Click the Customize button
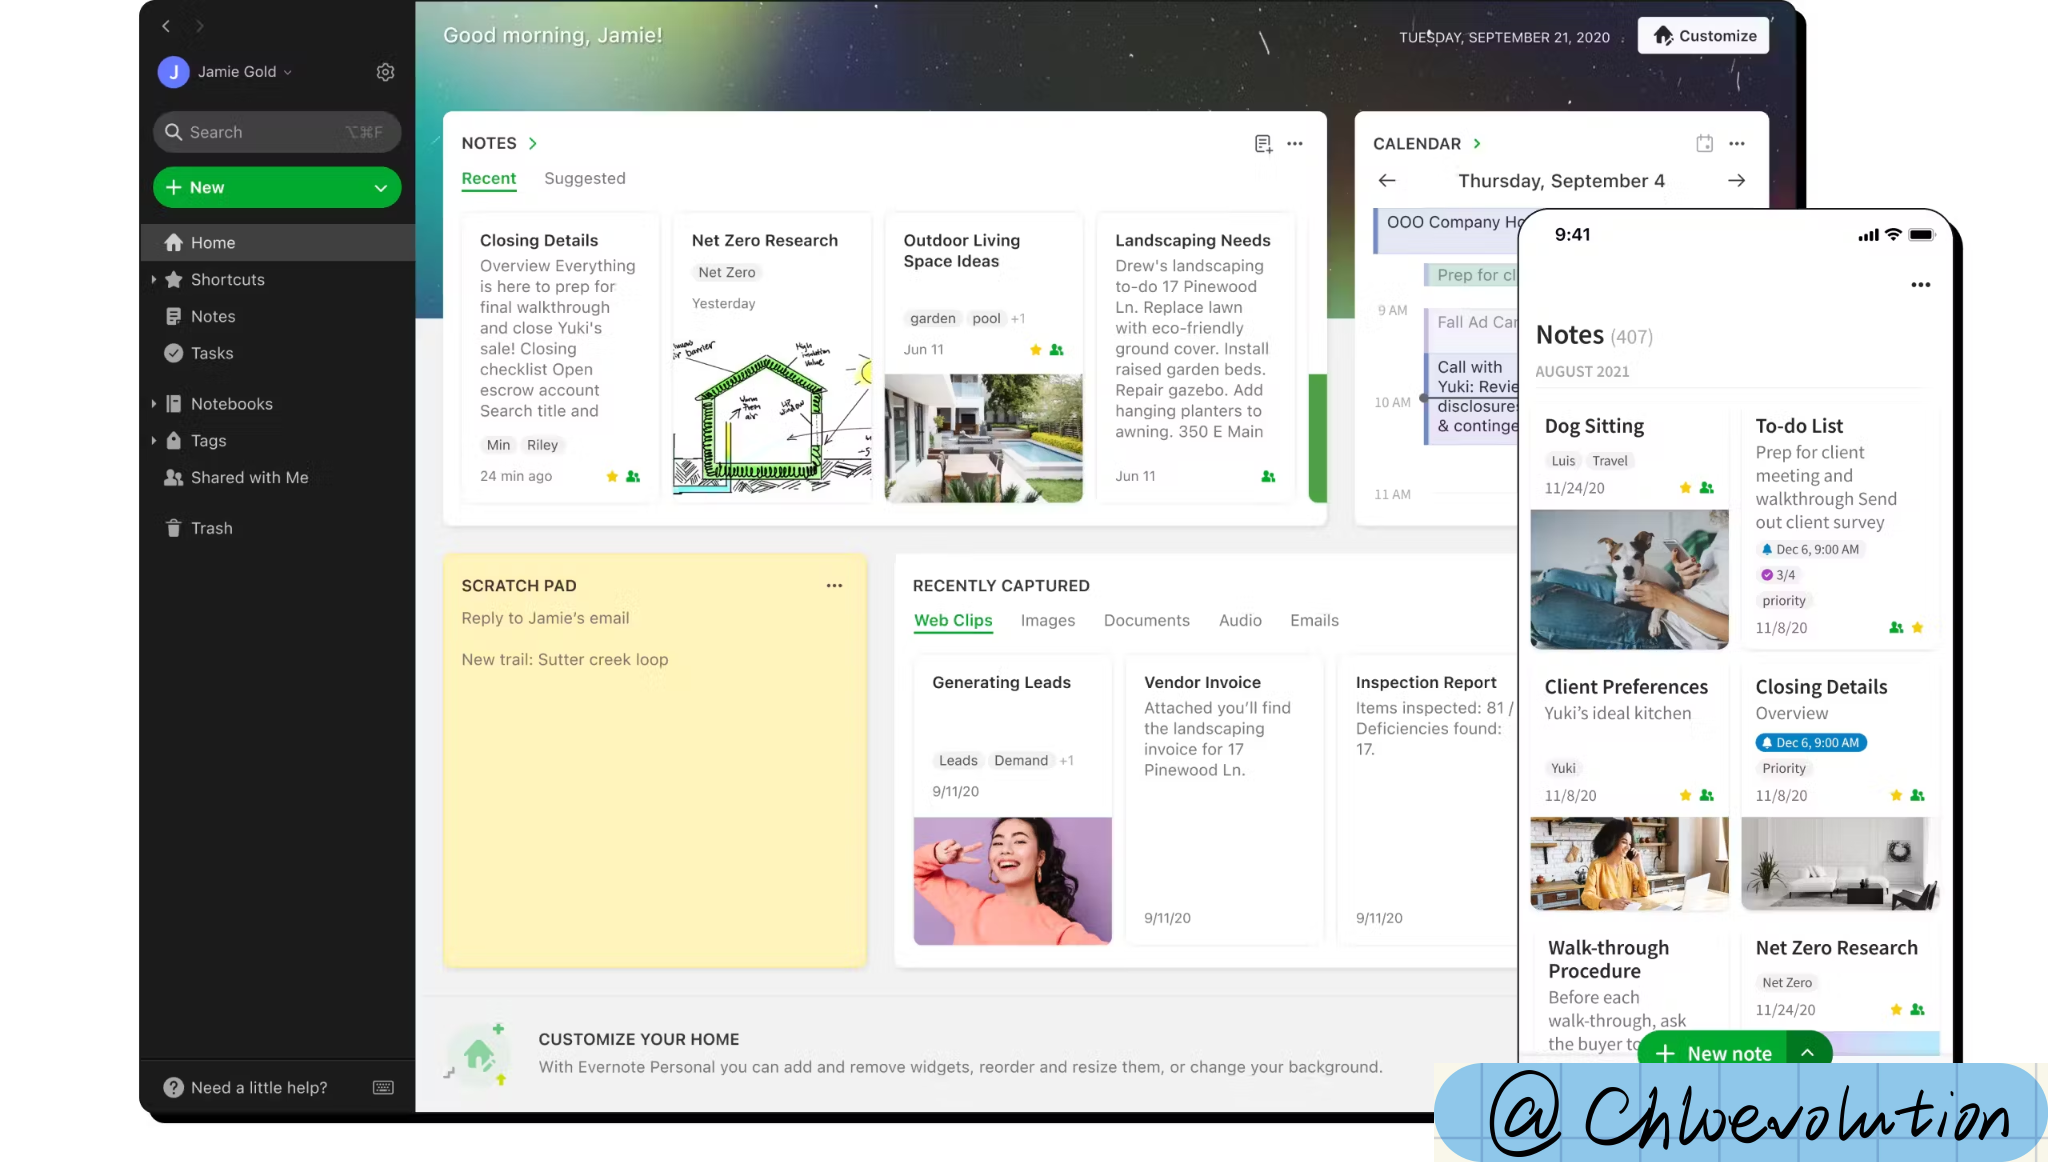The image size is (2048, 1162). coord(1703,36)
